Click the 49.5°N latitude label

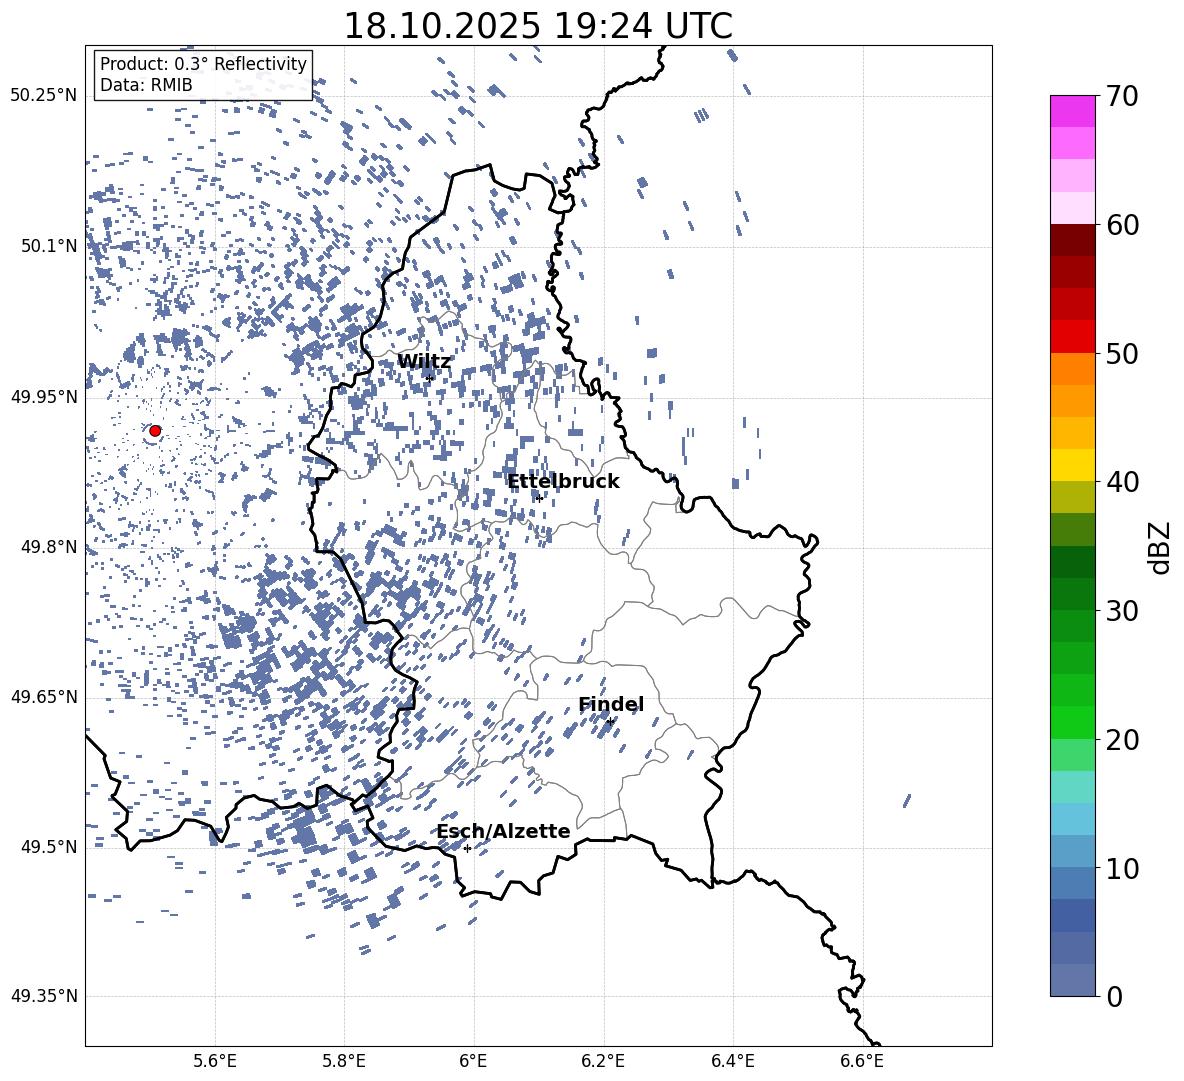pos(50,846)
